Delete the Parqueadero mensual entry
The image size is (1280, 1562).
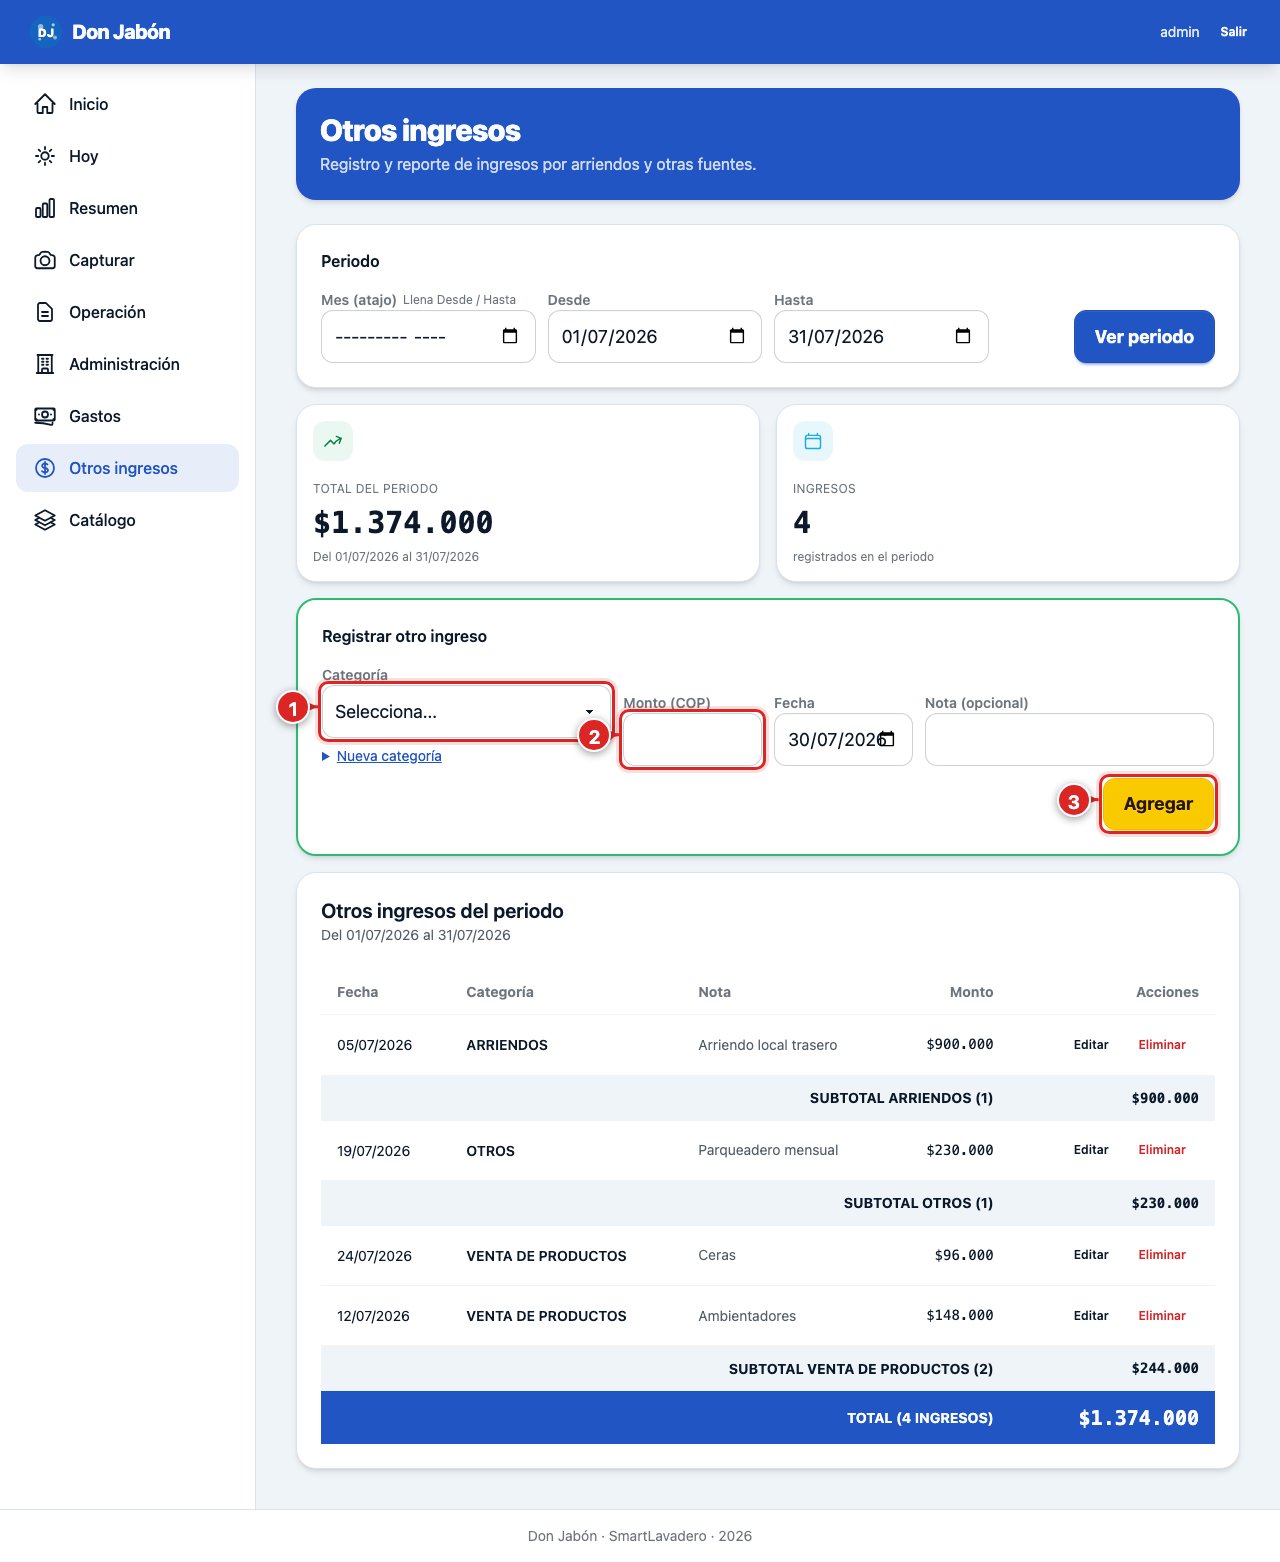click(x=1162, y=1149)
